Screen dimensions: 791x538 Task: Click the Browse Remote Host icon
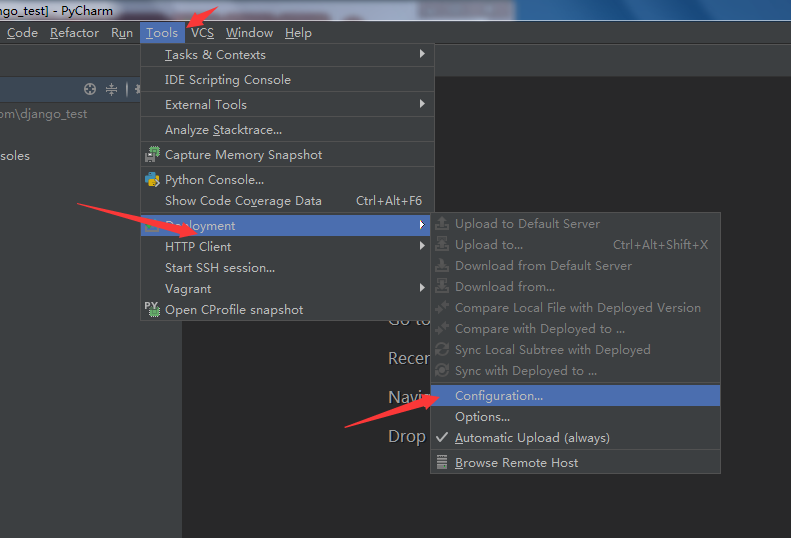pyautogui.click(x=442, y=462)
